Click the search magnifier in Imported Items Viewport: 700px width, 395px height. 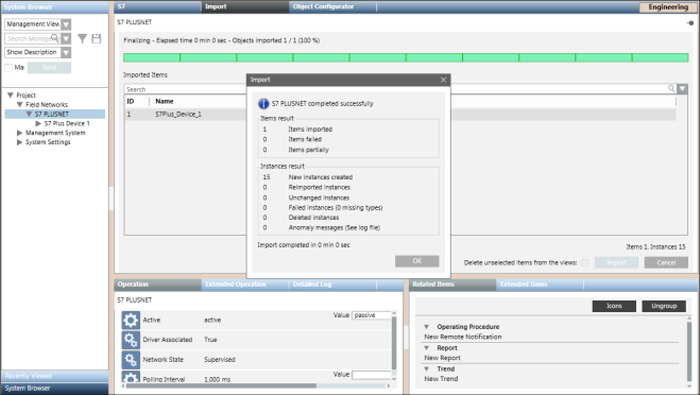(671, 88)
